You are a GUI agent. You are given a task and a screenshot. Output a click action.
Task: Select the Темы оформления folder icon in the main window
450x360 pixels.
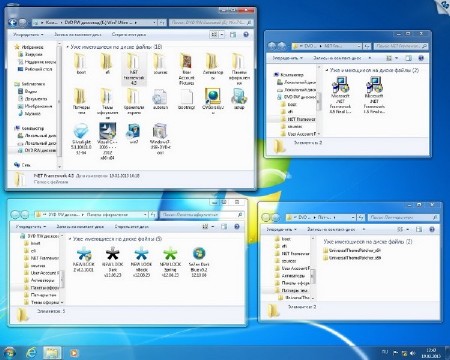pos(107,104)
